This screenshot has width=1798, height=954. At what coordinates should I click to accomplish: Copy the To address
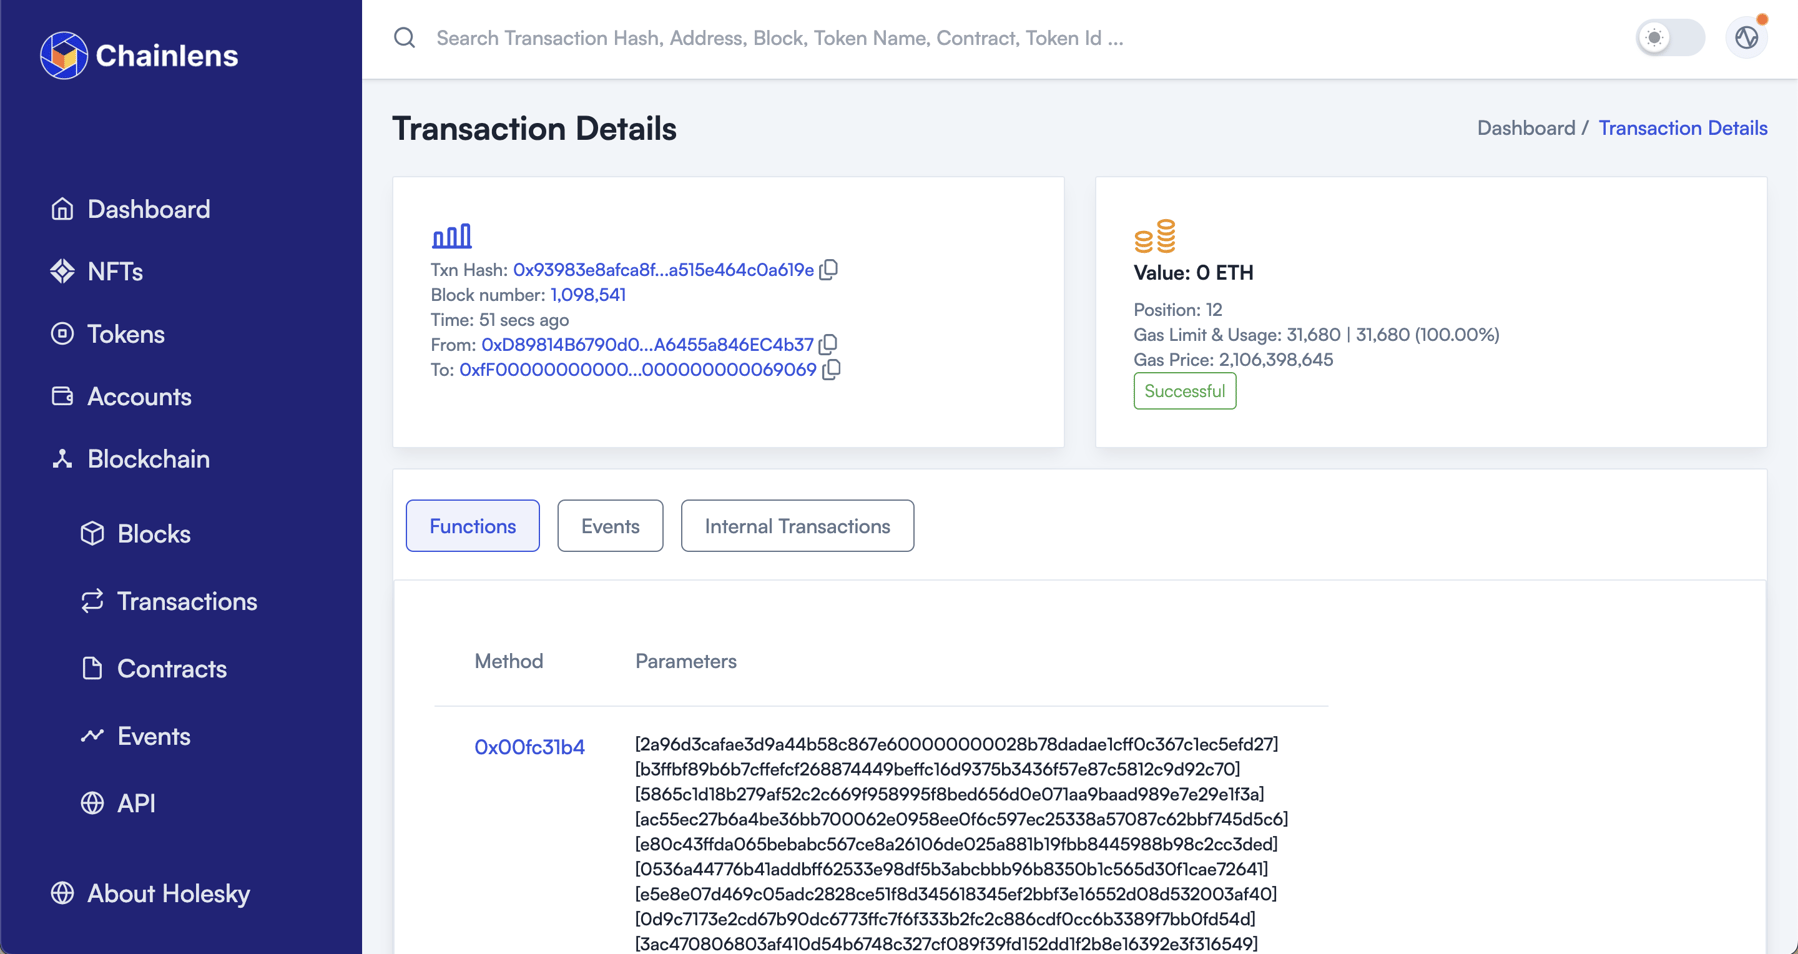tap(831, 370)
